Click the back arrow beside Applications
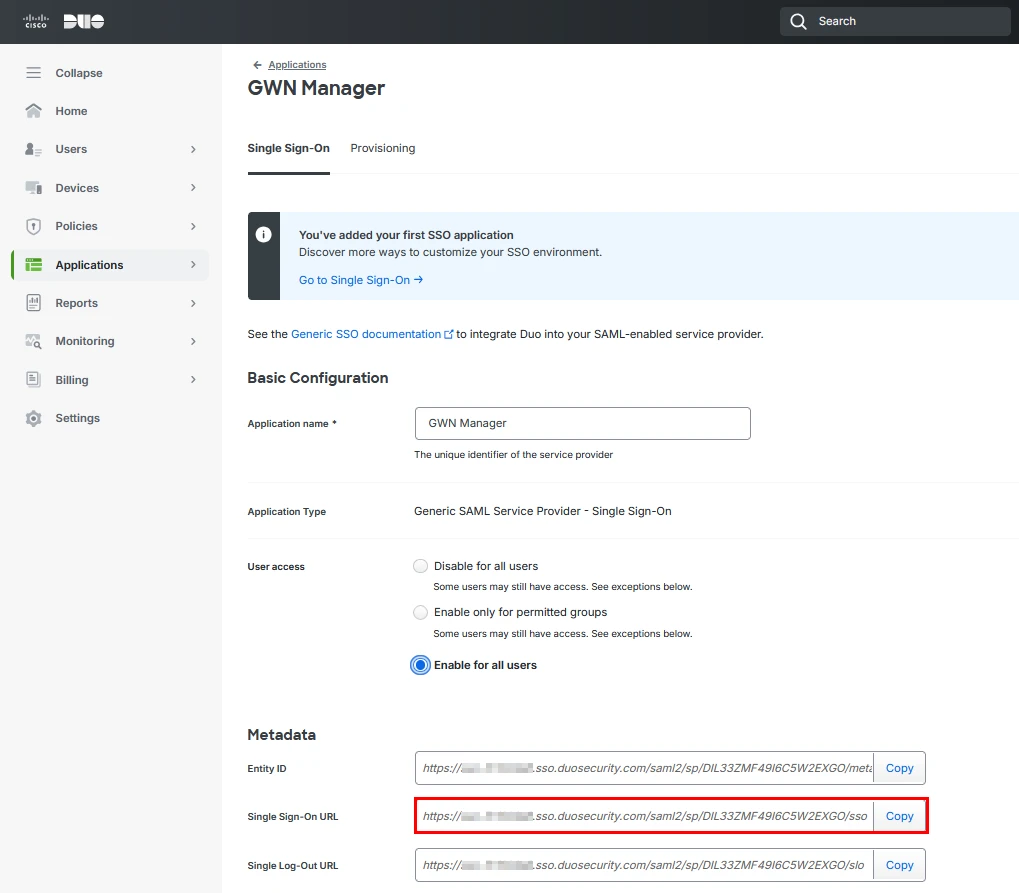Screen dimensions: 1019x893 point(257,65)
